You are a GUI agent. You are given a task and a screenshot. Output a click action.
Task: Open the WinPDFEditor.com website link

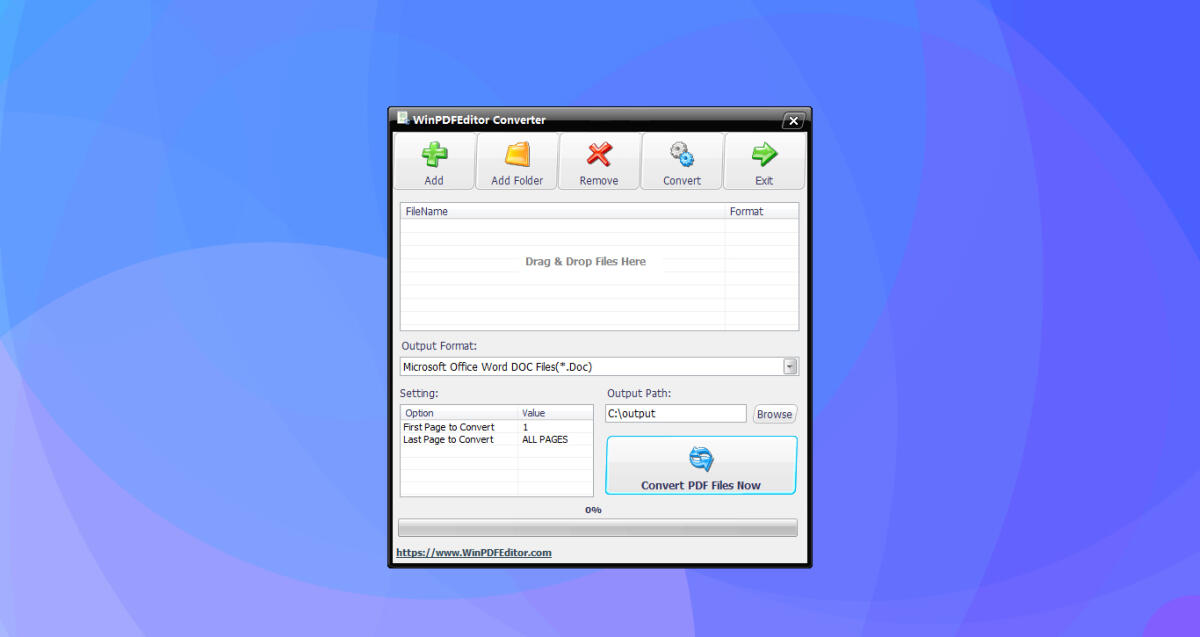pyautogui.click(x=473, y=551)
